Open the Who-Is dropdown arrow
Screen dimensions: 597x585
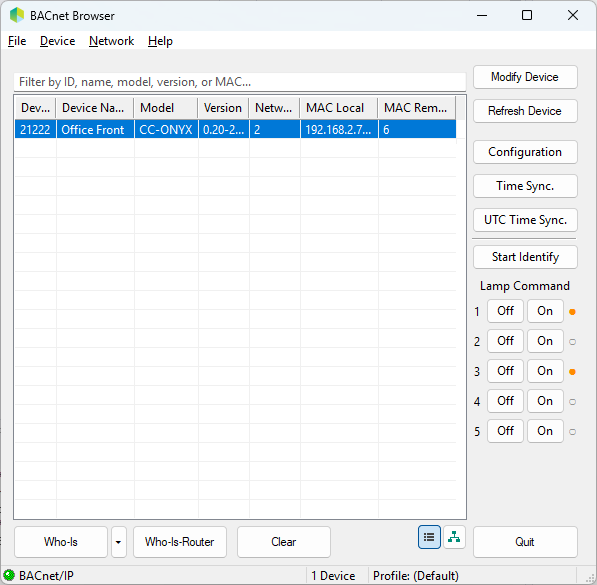pyautogui.click(x=119, y=542)
